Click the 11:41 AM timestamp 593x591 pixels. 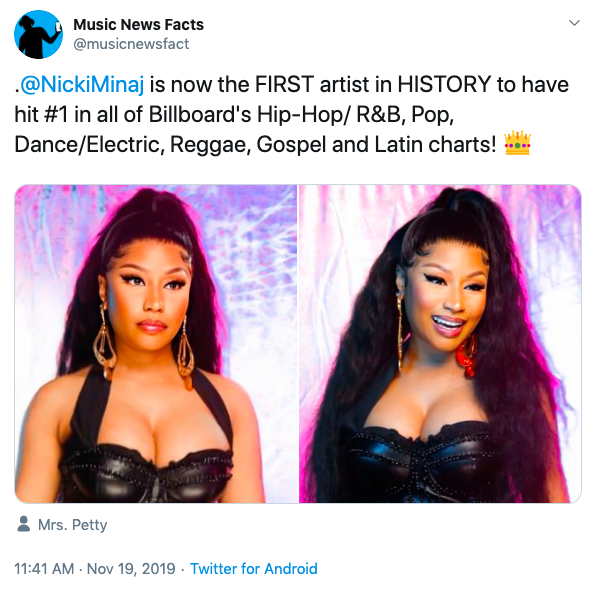tap(44, 569)
